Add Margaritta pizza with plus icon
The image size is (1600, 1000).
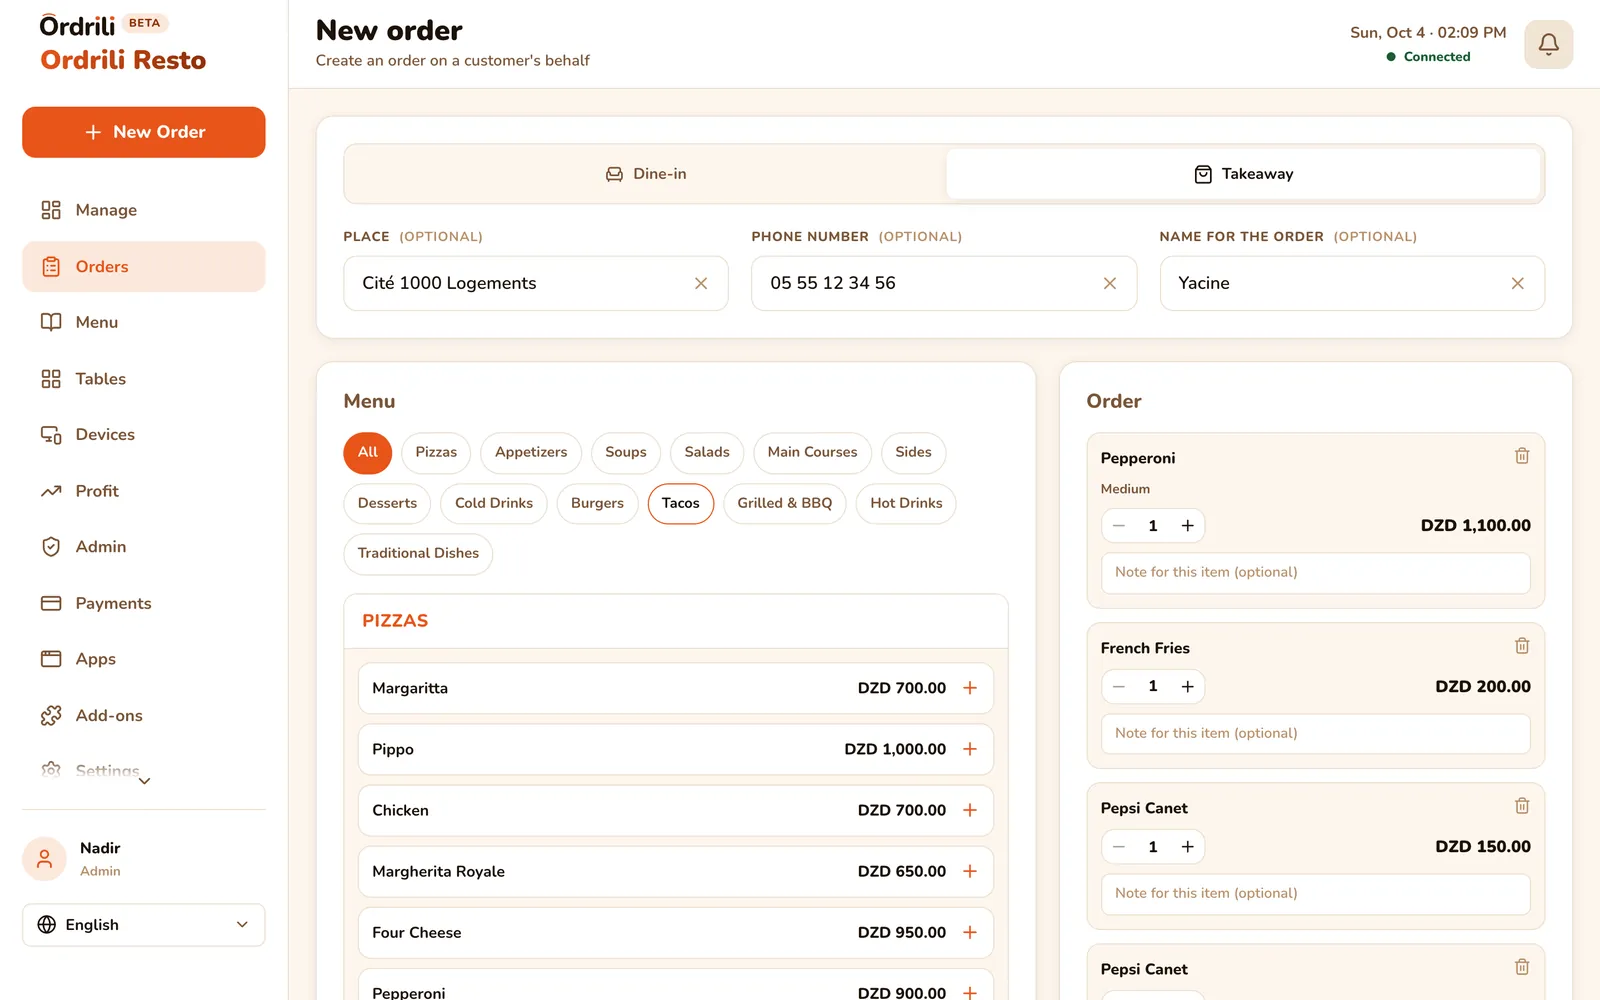pos(969,688)
